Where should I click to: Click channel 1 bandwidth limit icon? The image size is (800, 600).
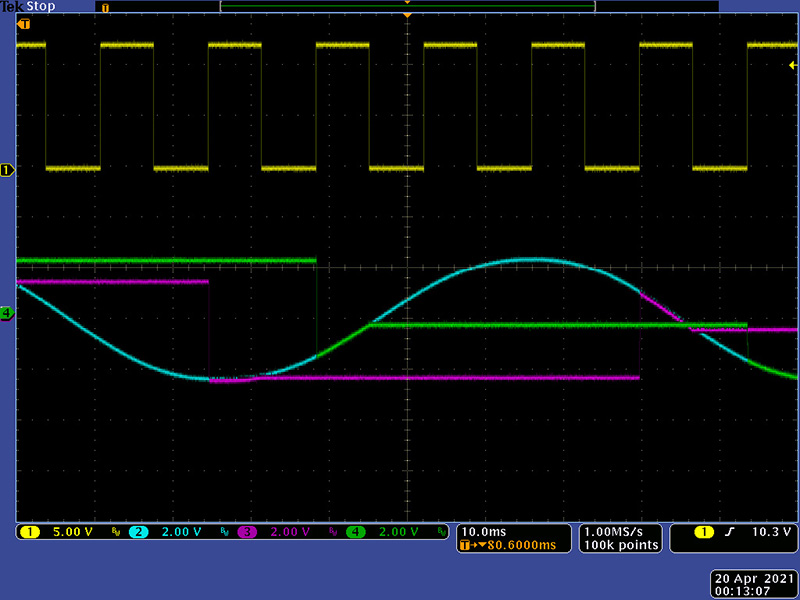pyautogui.click(x=115, y=532)
